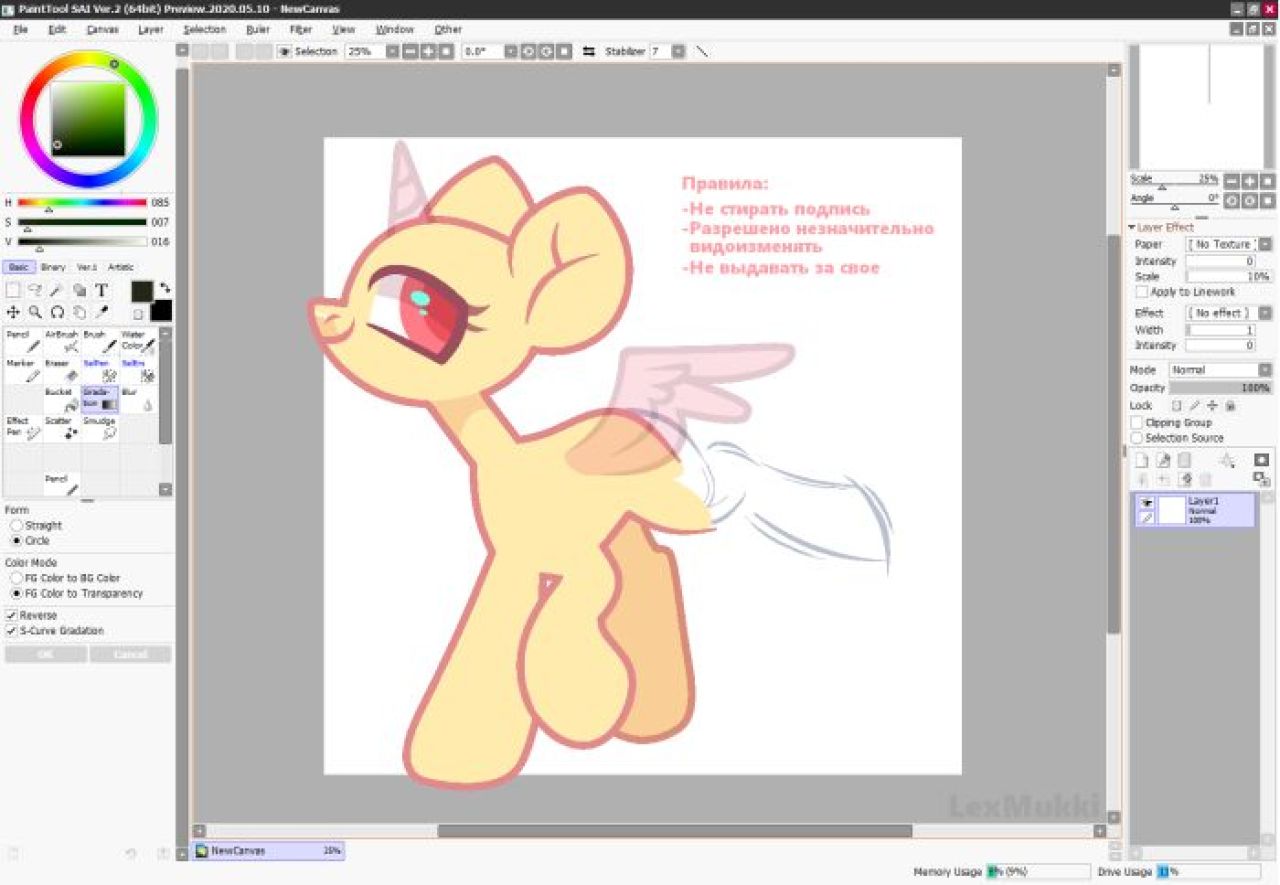
Task: Zoom out with toolbar minus button
Action: (409, 51)
